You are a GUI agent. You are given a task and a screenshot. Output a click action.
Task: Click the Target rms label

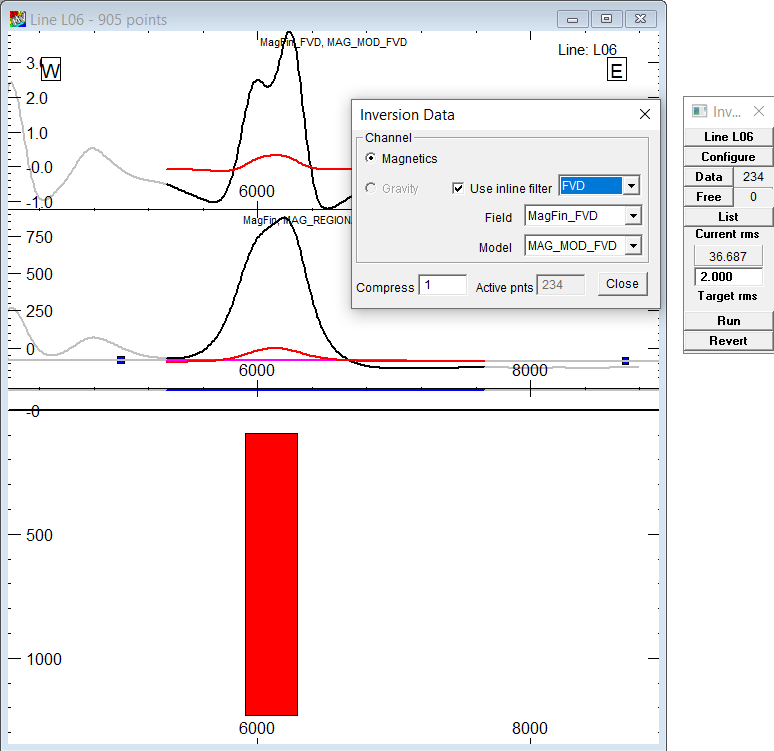click(x=728, y=296)
